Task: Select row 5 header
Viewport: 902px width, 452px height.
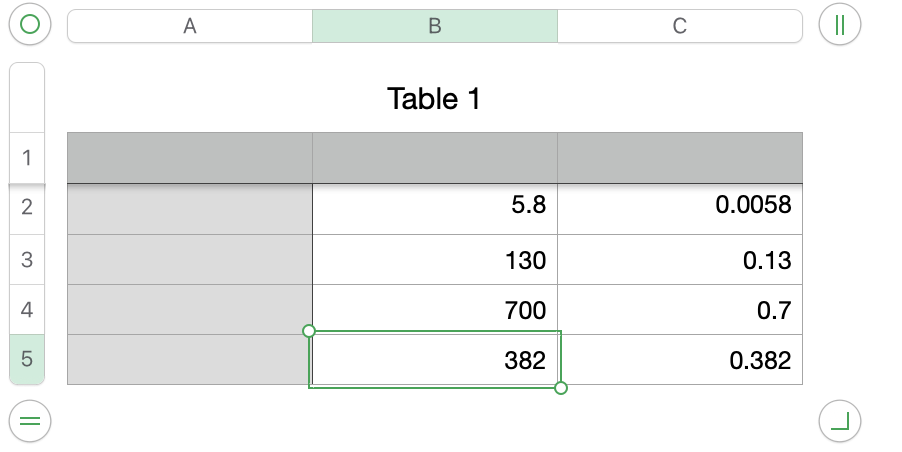Action: pyautogui.click(x=27, y=360)
